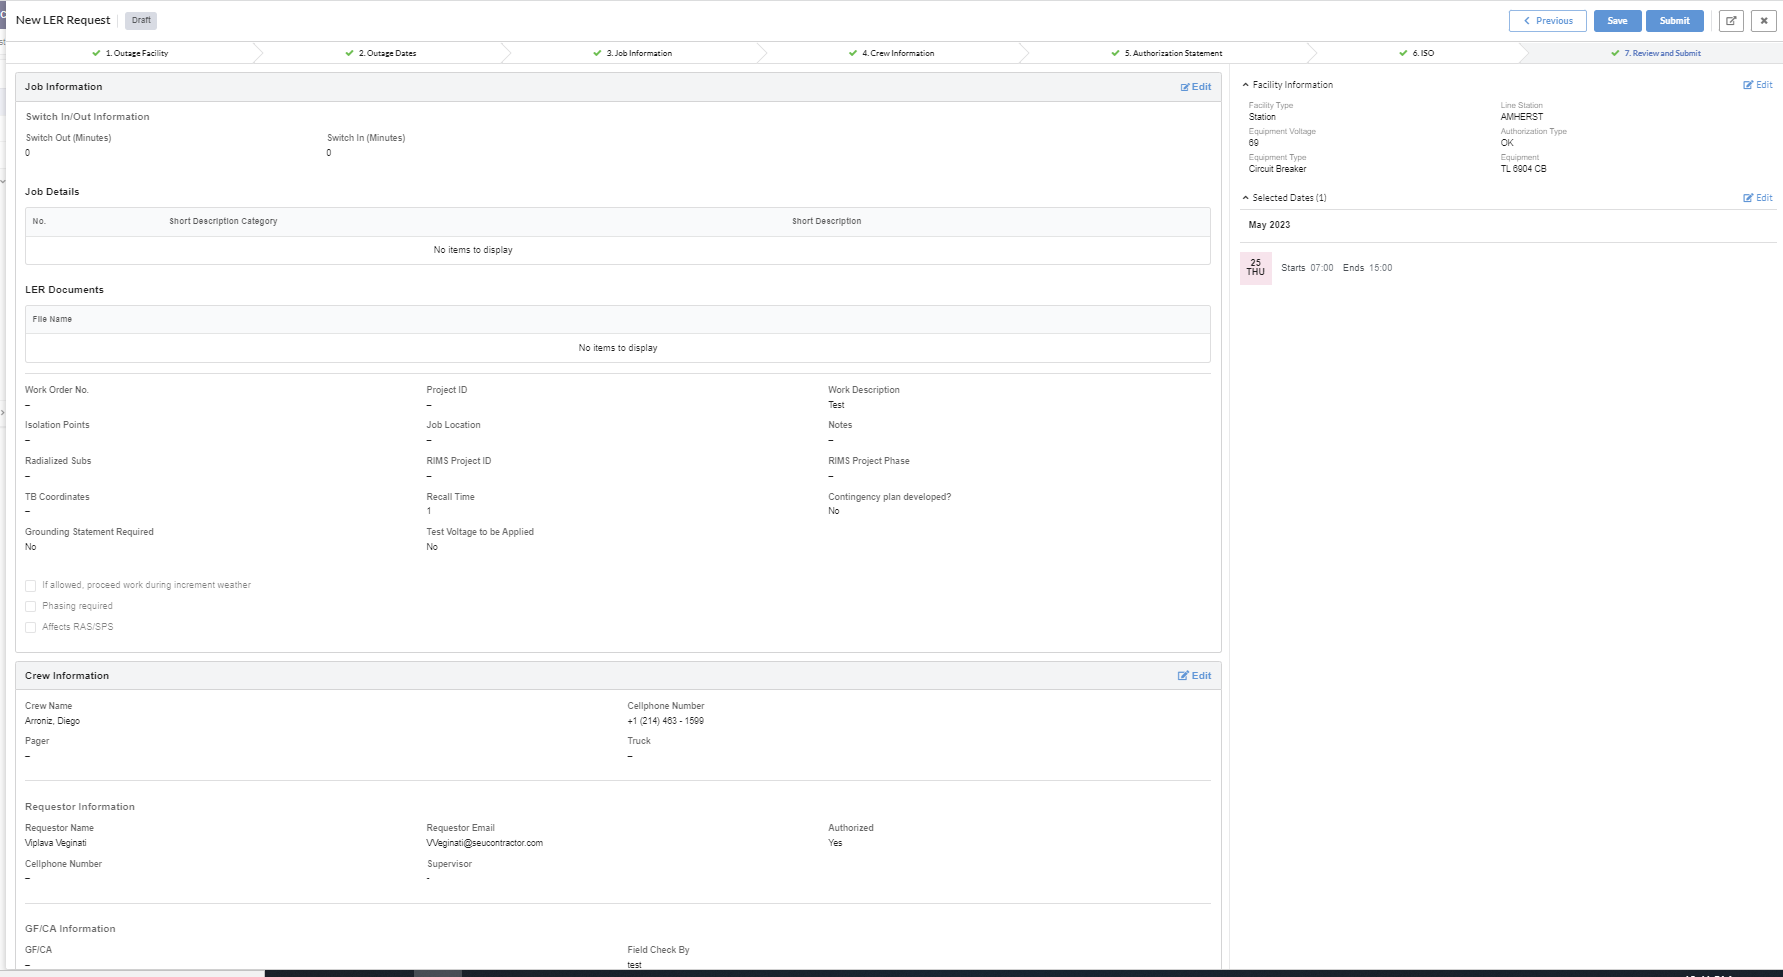Viewport: 1783px width, 977px height.
Task: Open the ISO step
Action: [1422, 53]
